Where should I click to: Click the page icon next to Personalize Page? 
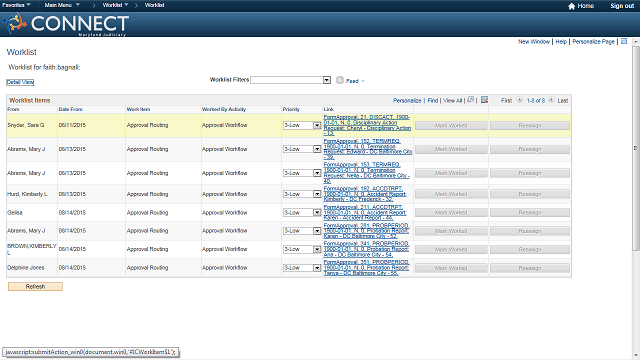(x=624, y=41)
